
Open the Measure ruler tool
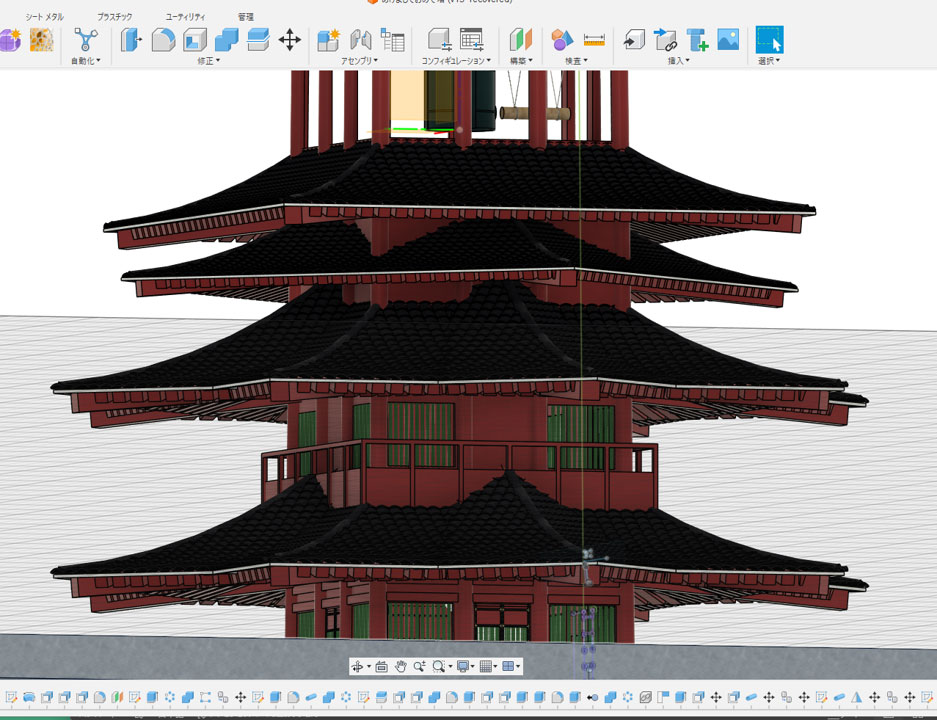click(x=595, y=40)
